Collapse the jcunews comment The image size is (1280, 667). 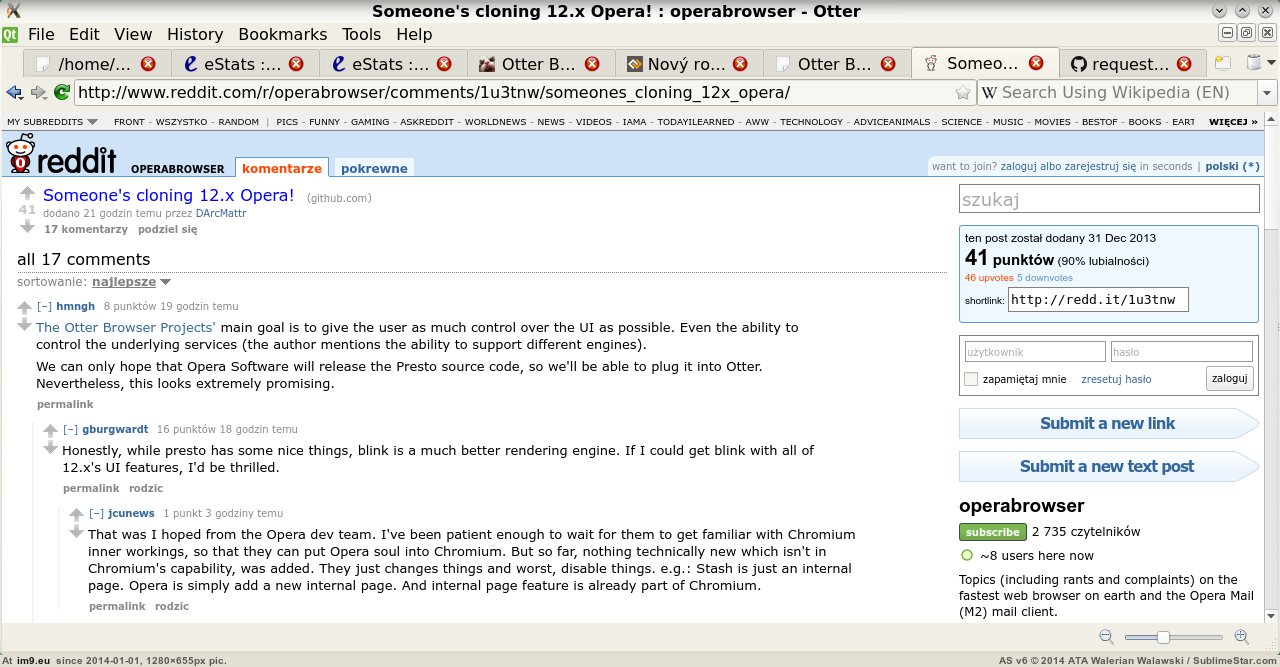(x=96, y=513)
